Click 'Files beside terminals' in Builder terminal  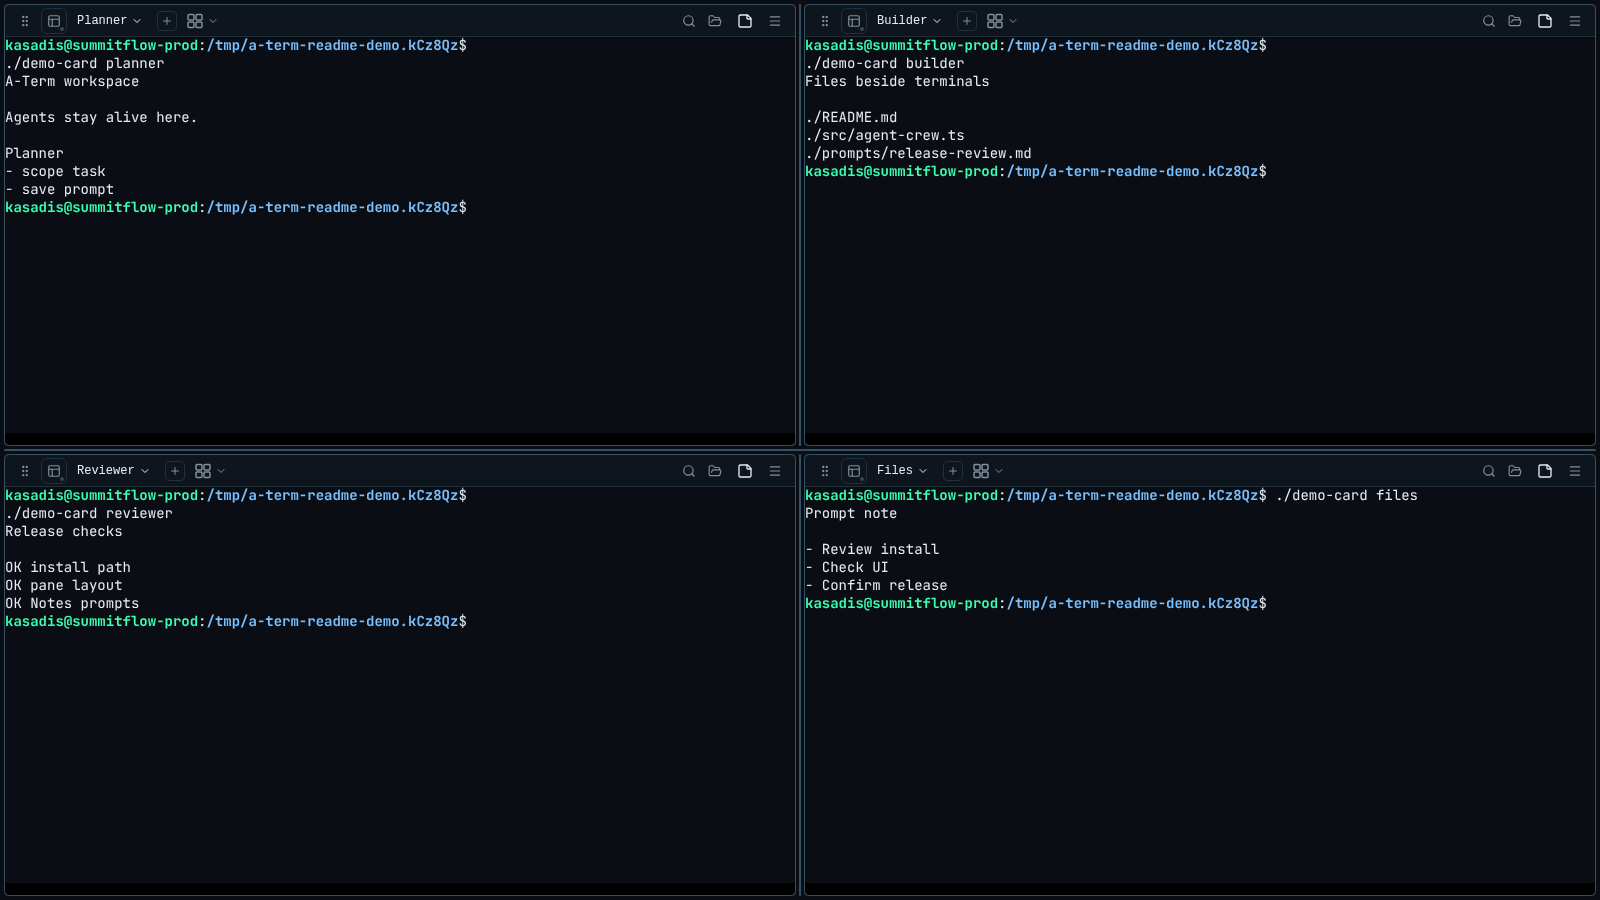click(897, 82)
